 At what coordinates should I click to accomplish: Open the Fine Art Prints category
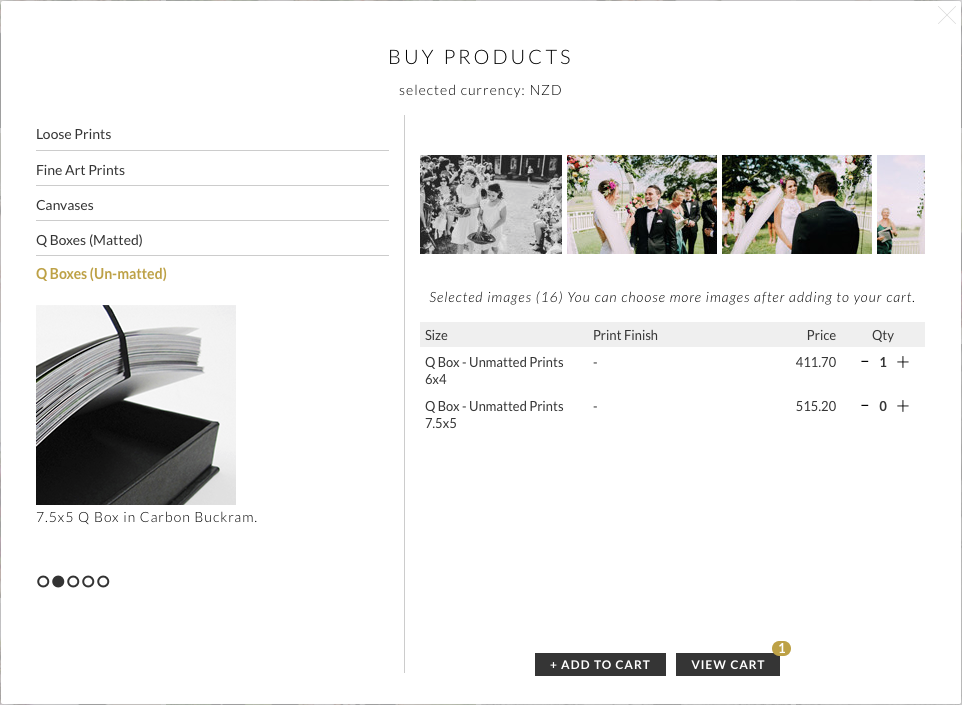(80, 170)
